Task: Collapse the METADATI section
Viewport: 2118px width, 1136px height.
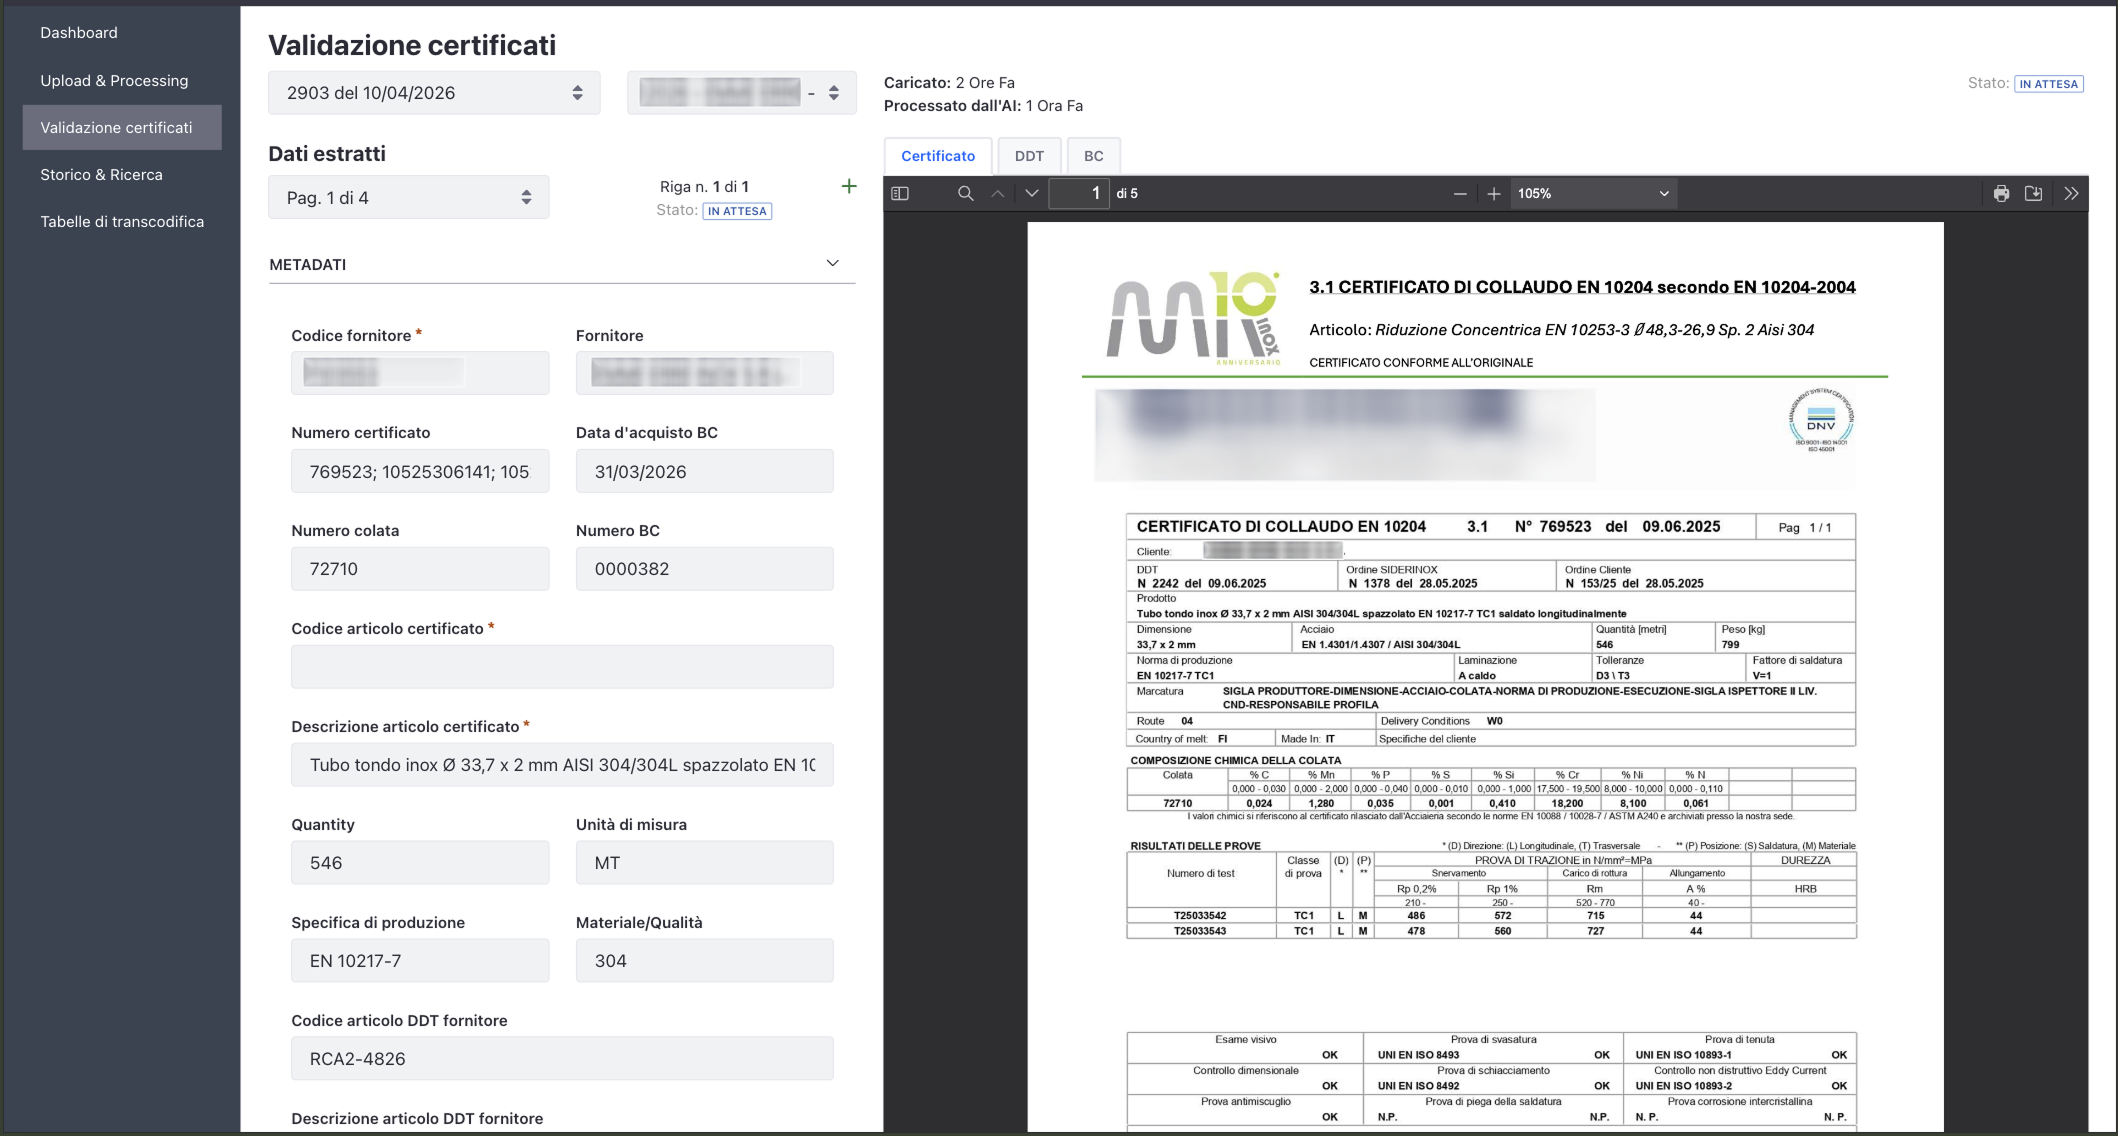Action: (832, 264)
